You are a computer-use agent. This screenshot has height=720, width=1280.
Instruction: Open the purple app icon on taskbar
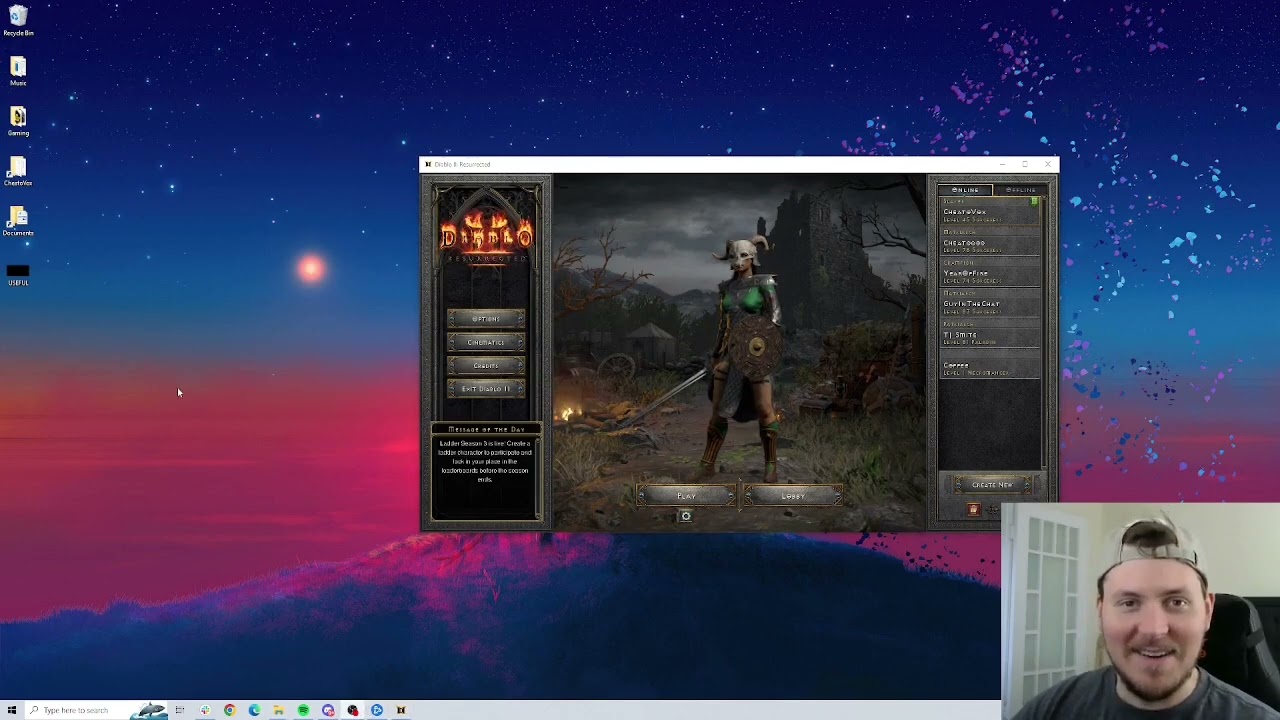pos(328,710)
